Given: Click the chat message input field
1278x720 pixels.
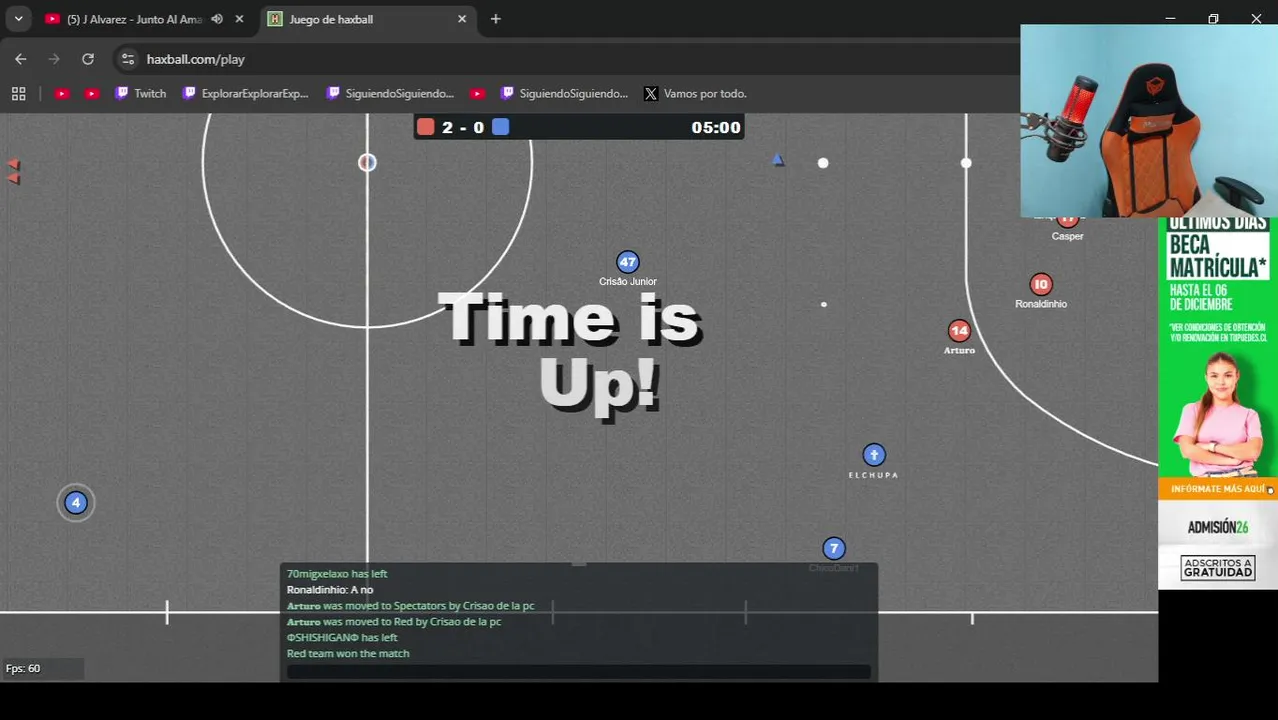Looking at the screenshot, I should (579, 672).
